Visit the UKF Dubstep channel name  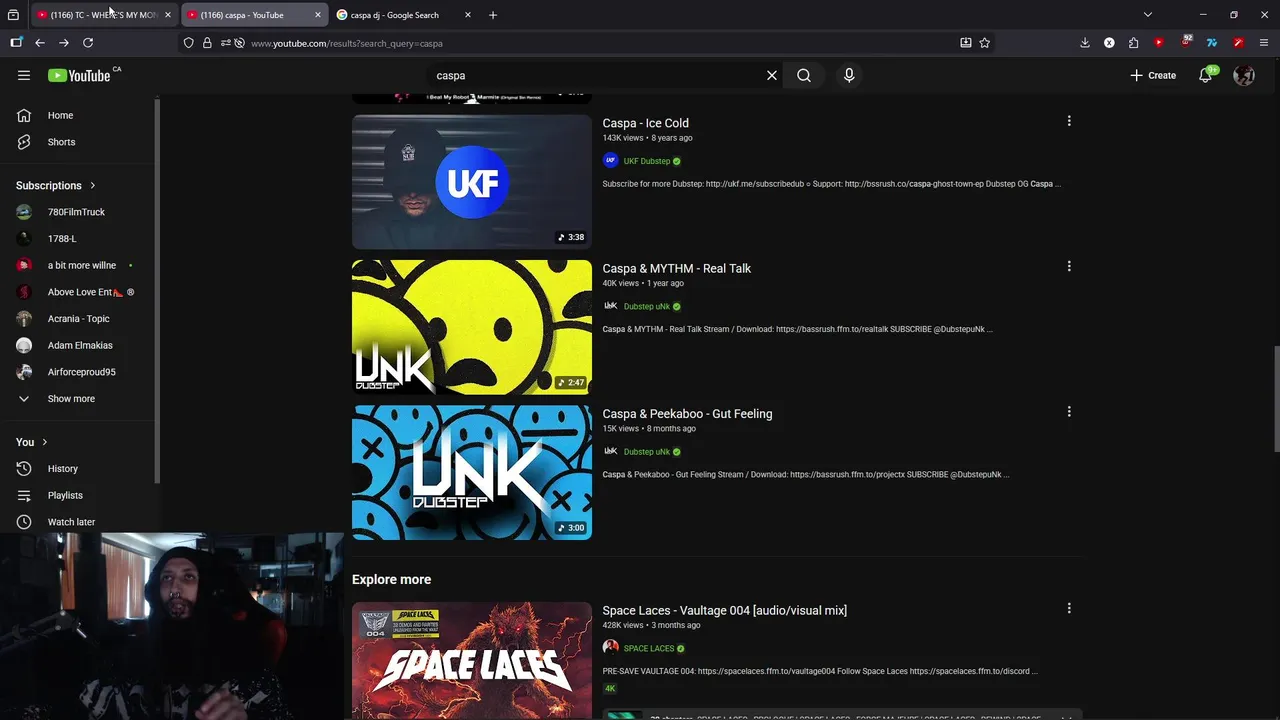[646, 161]
